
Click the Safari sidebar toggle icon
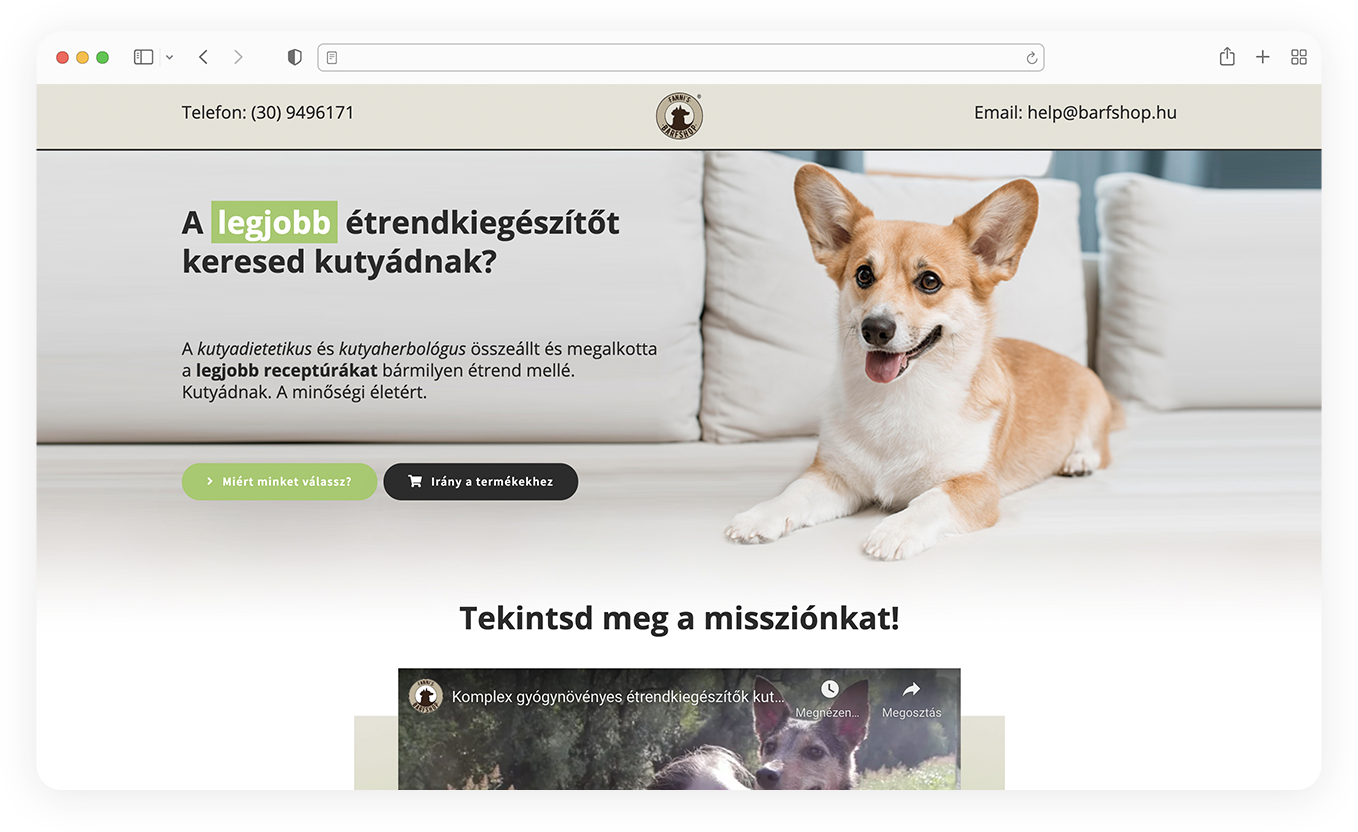143,57
